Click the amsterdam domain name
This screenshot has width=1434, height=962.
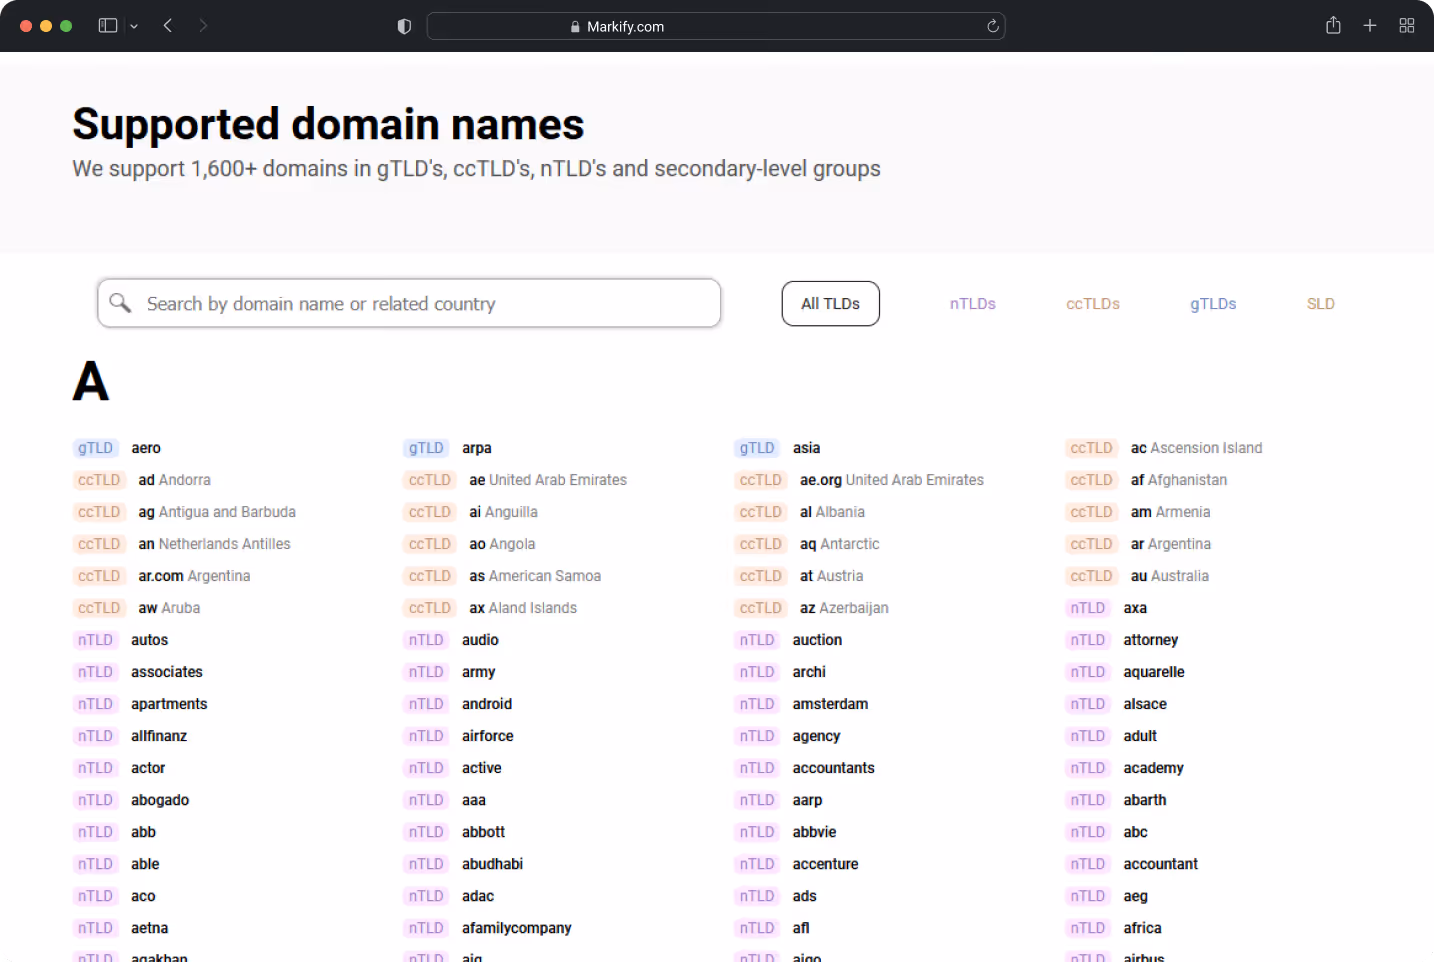pyautogui.click(x=830, y=704)
